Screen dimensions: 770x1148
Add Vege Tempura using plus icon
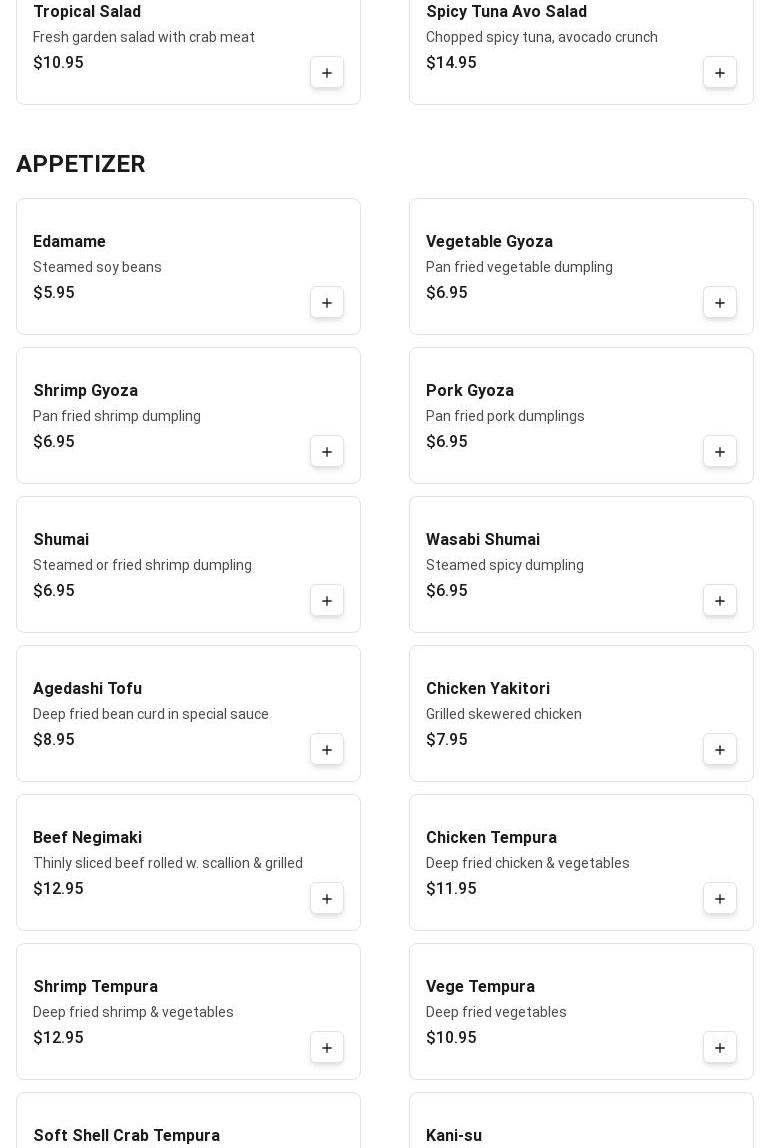point(720,1048)
